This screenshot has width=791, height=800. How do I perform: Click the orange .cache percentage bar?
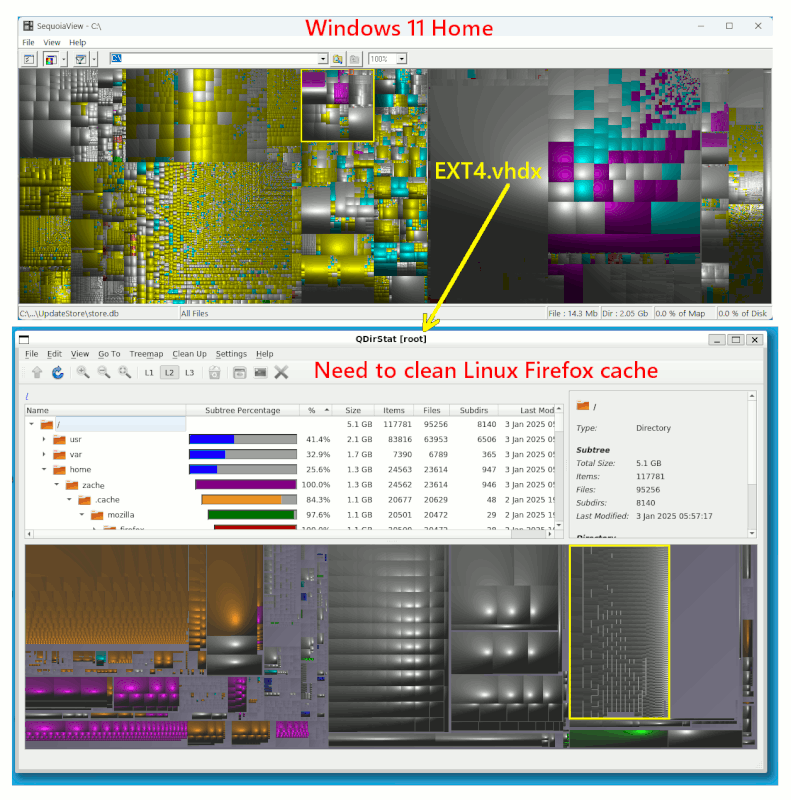[249, 499]
